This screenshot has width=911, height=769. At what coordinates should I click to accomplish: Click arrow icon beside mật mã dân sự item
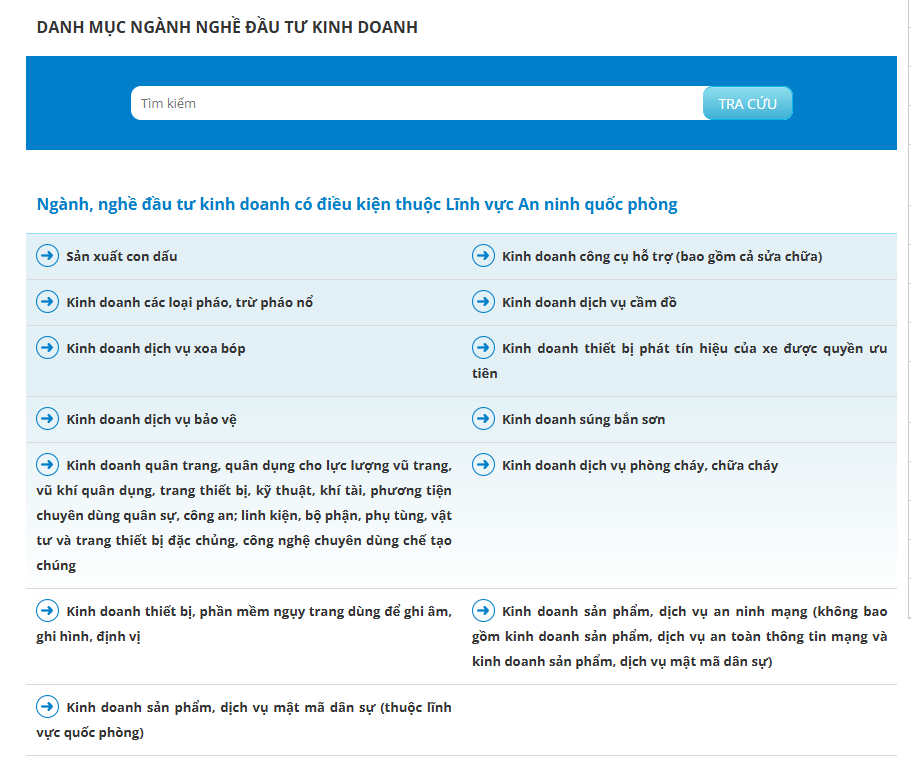pyautogui.click(x=47, y=706)
